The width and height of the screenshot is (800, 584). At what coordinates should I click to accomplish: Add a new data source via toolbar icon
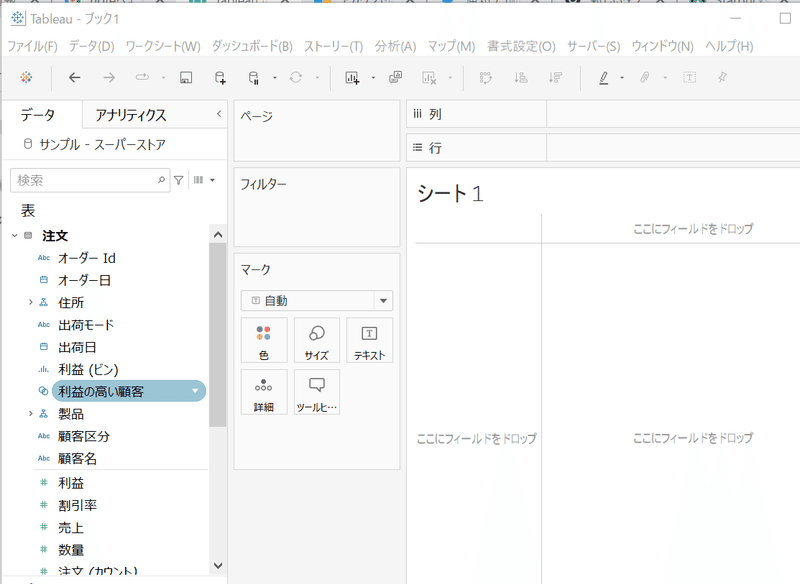tap(220, 78)
